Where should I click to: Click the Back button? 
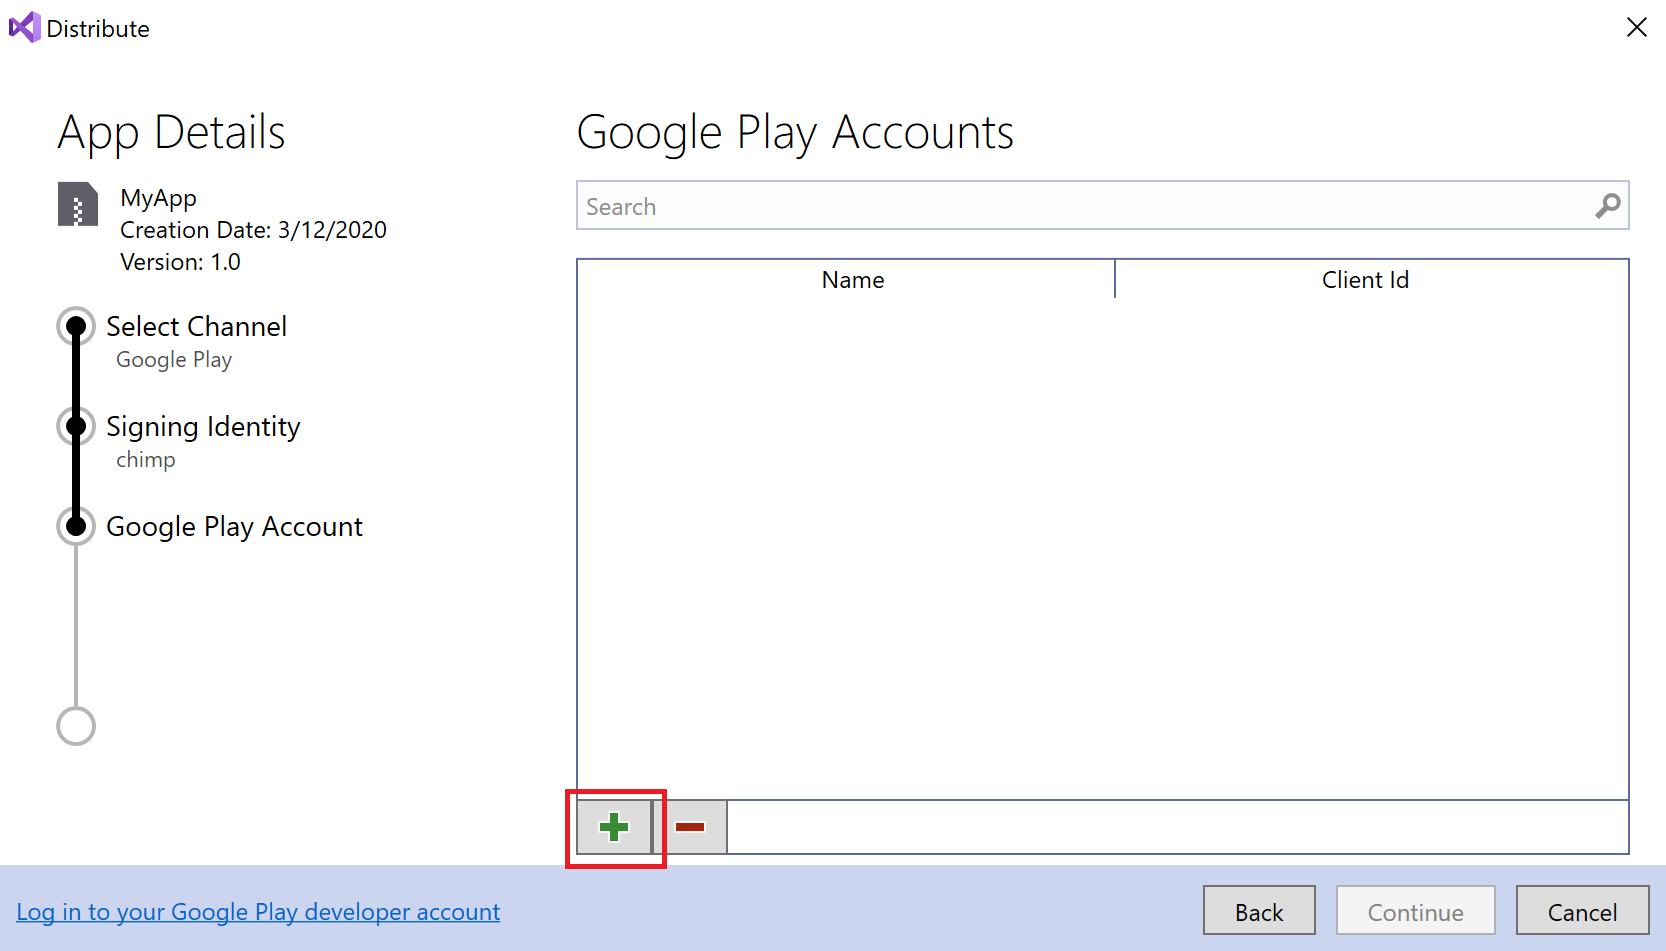point(1259,911)
